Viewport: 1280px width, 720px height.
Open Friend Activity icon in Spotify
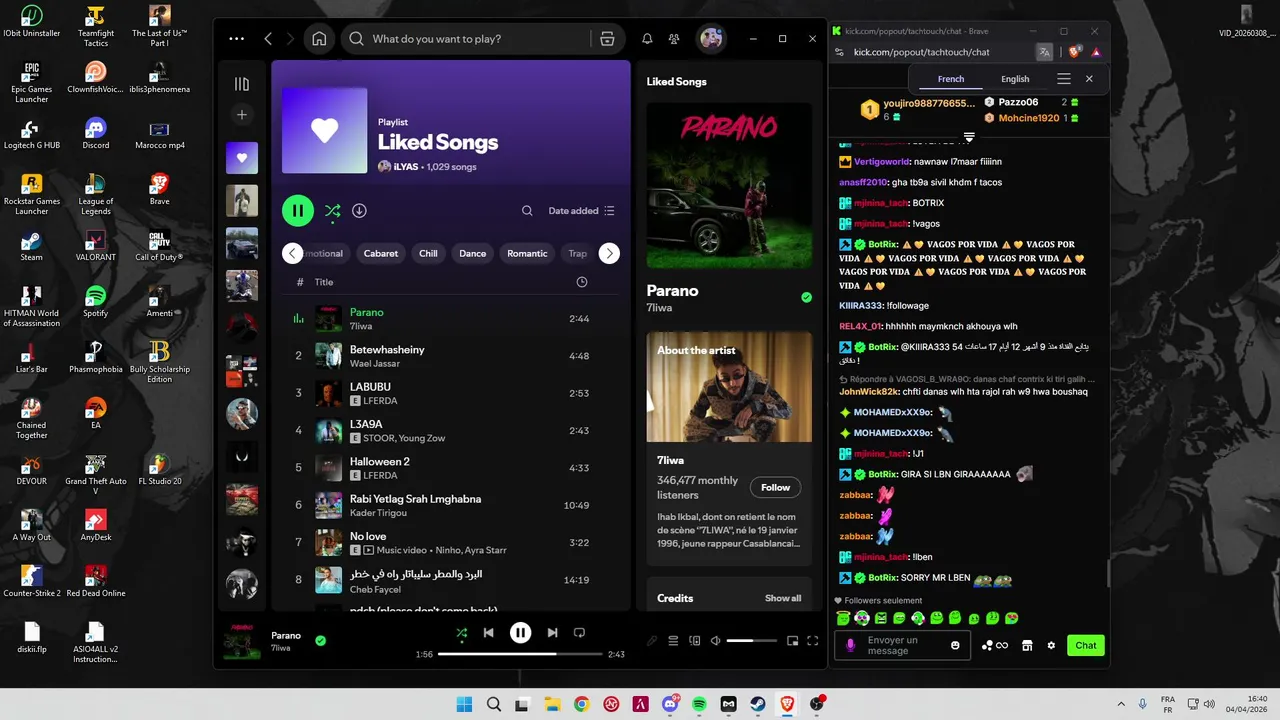coord(674,39)
